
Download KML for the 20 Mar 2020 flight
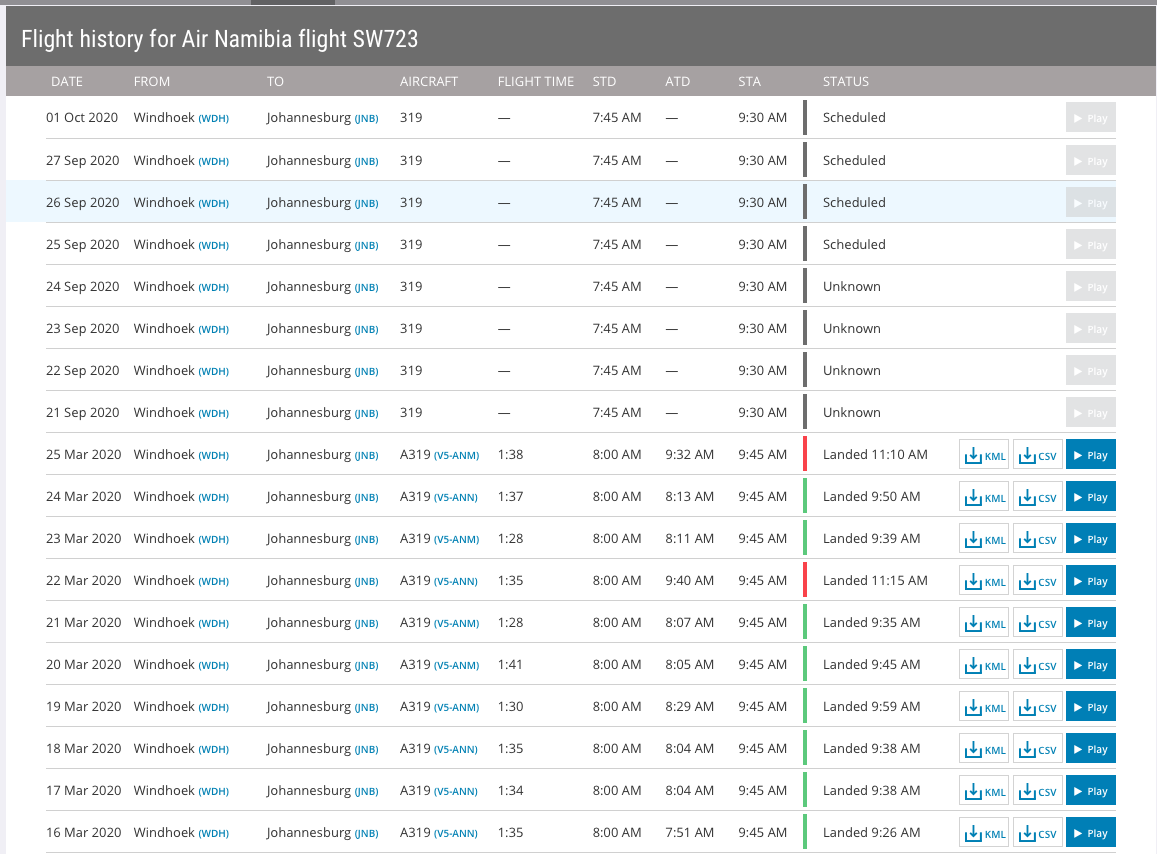984,665
